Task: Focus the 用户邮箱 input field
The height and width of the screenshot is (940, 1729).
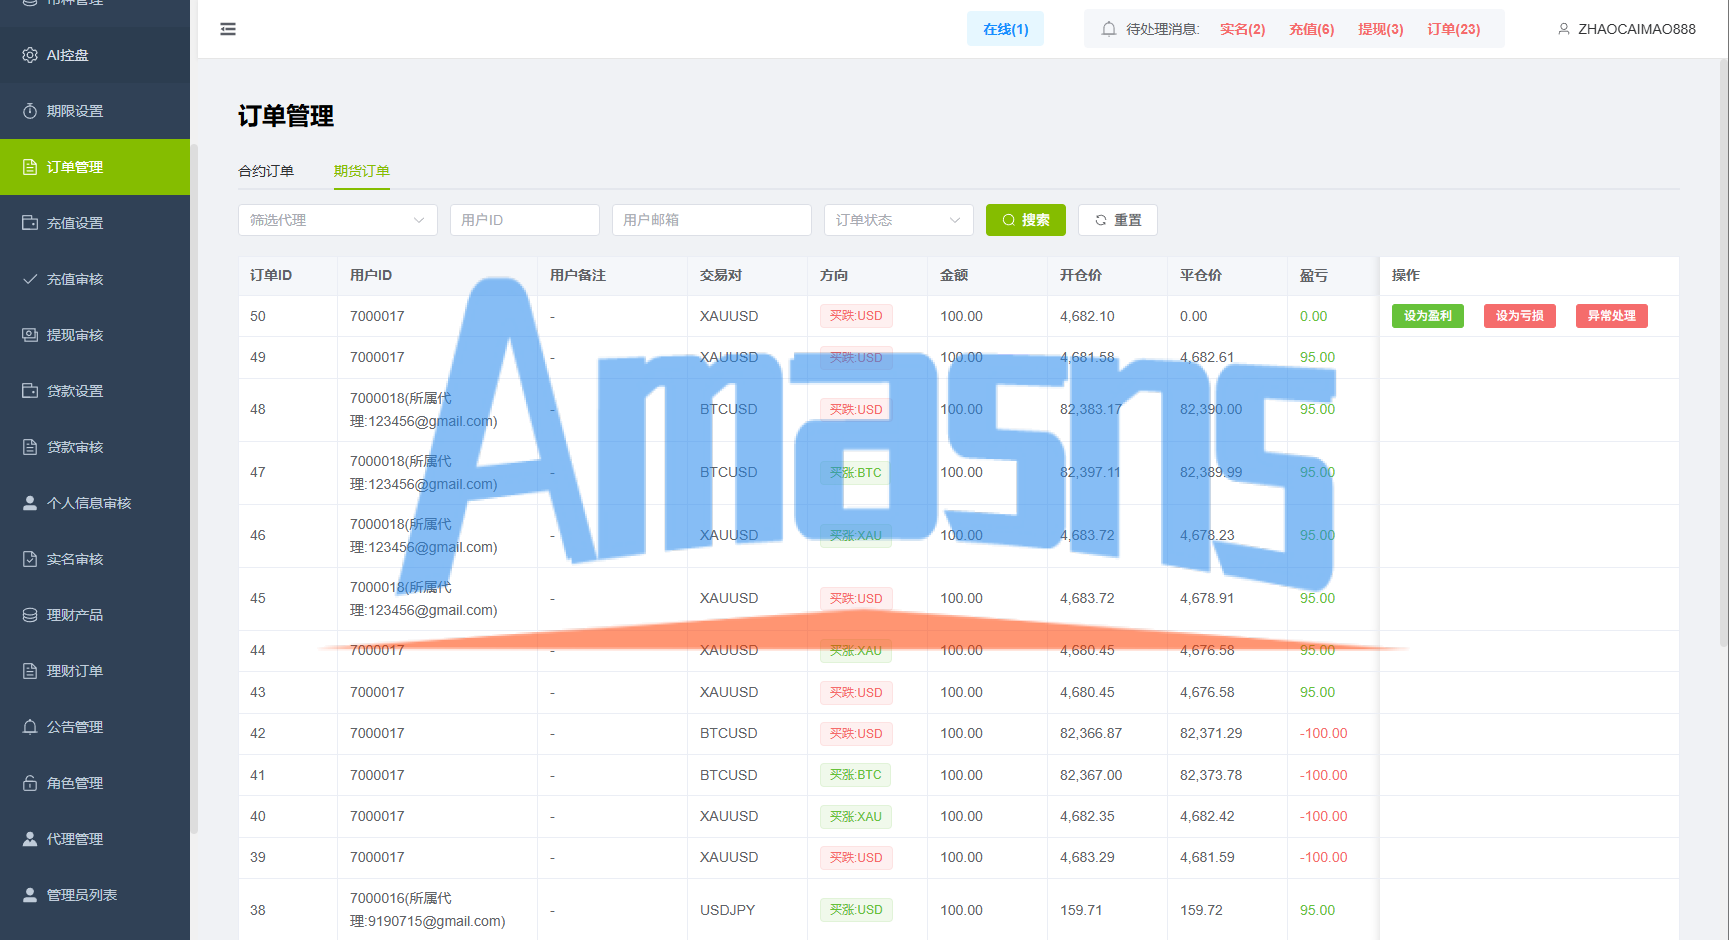Action: point(712,220)
